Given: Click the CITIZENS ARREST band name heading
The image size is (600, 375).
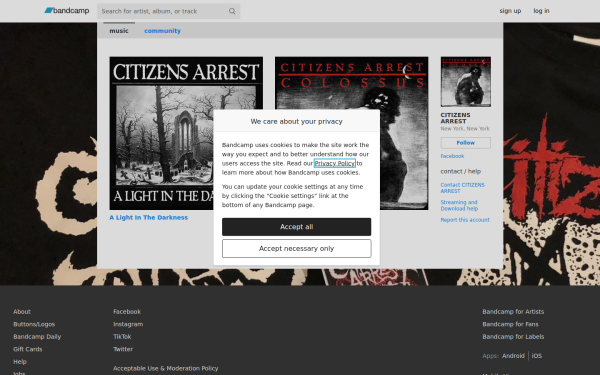Looking at the screenshot, I should tap(455, 118).
